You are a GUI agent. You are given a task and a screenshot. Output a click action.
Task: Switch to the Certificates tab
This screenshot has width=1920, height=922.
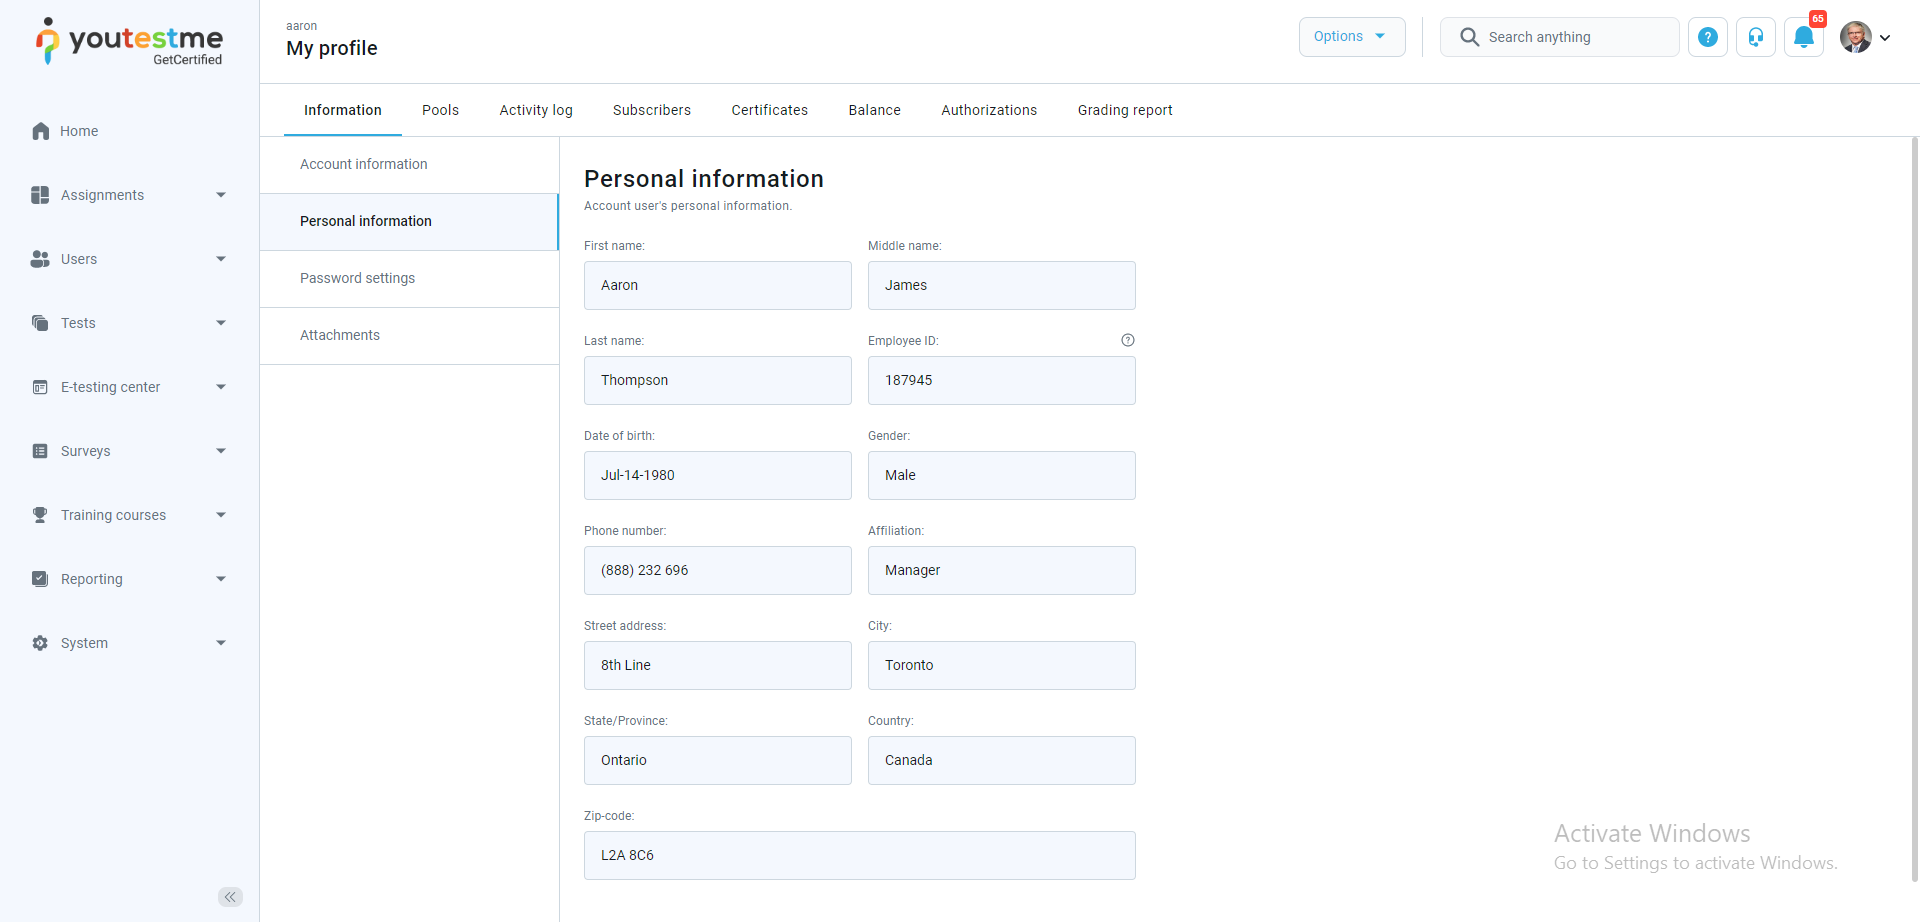769,110
